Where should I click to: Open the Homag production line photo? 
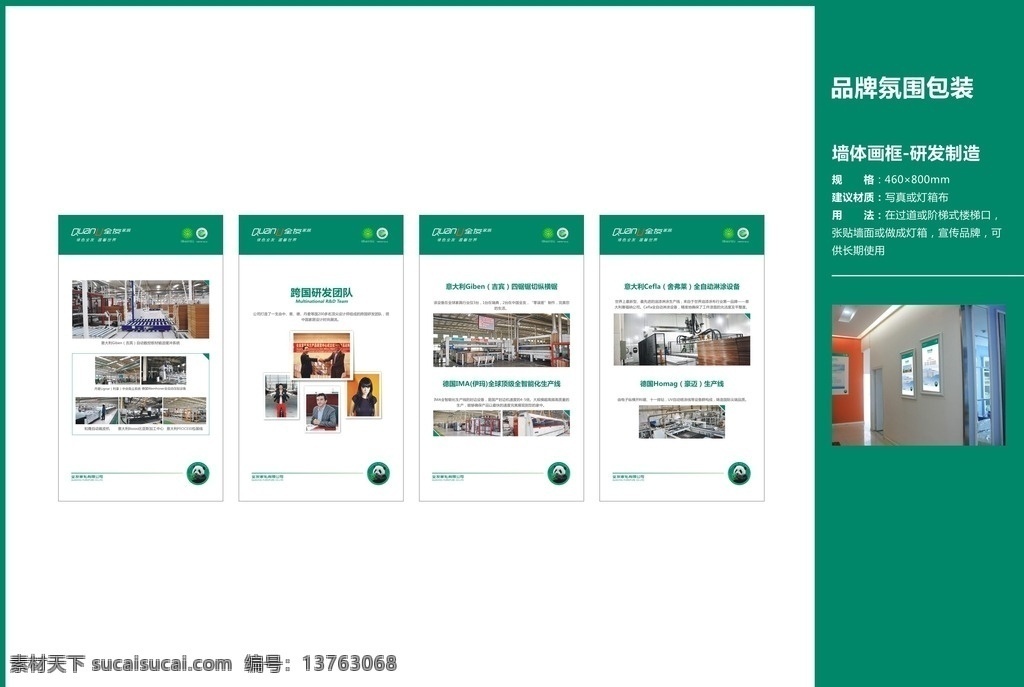682,421
